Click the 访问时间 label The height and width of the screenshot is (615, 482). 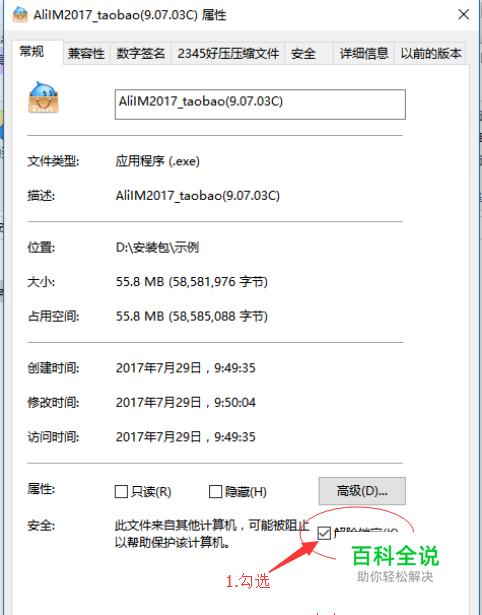(x=53, y=437)
